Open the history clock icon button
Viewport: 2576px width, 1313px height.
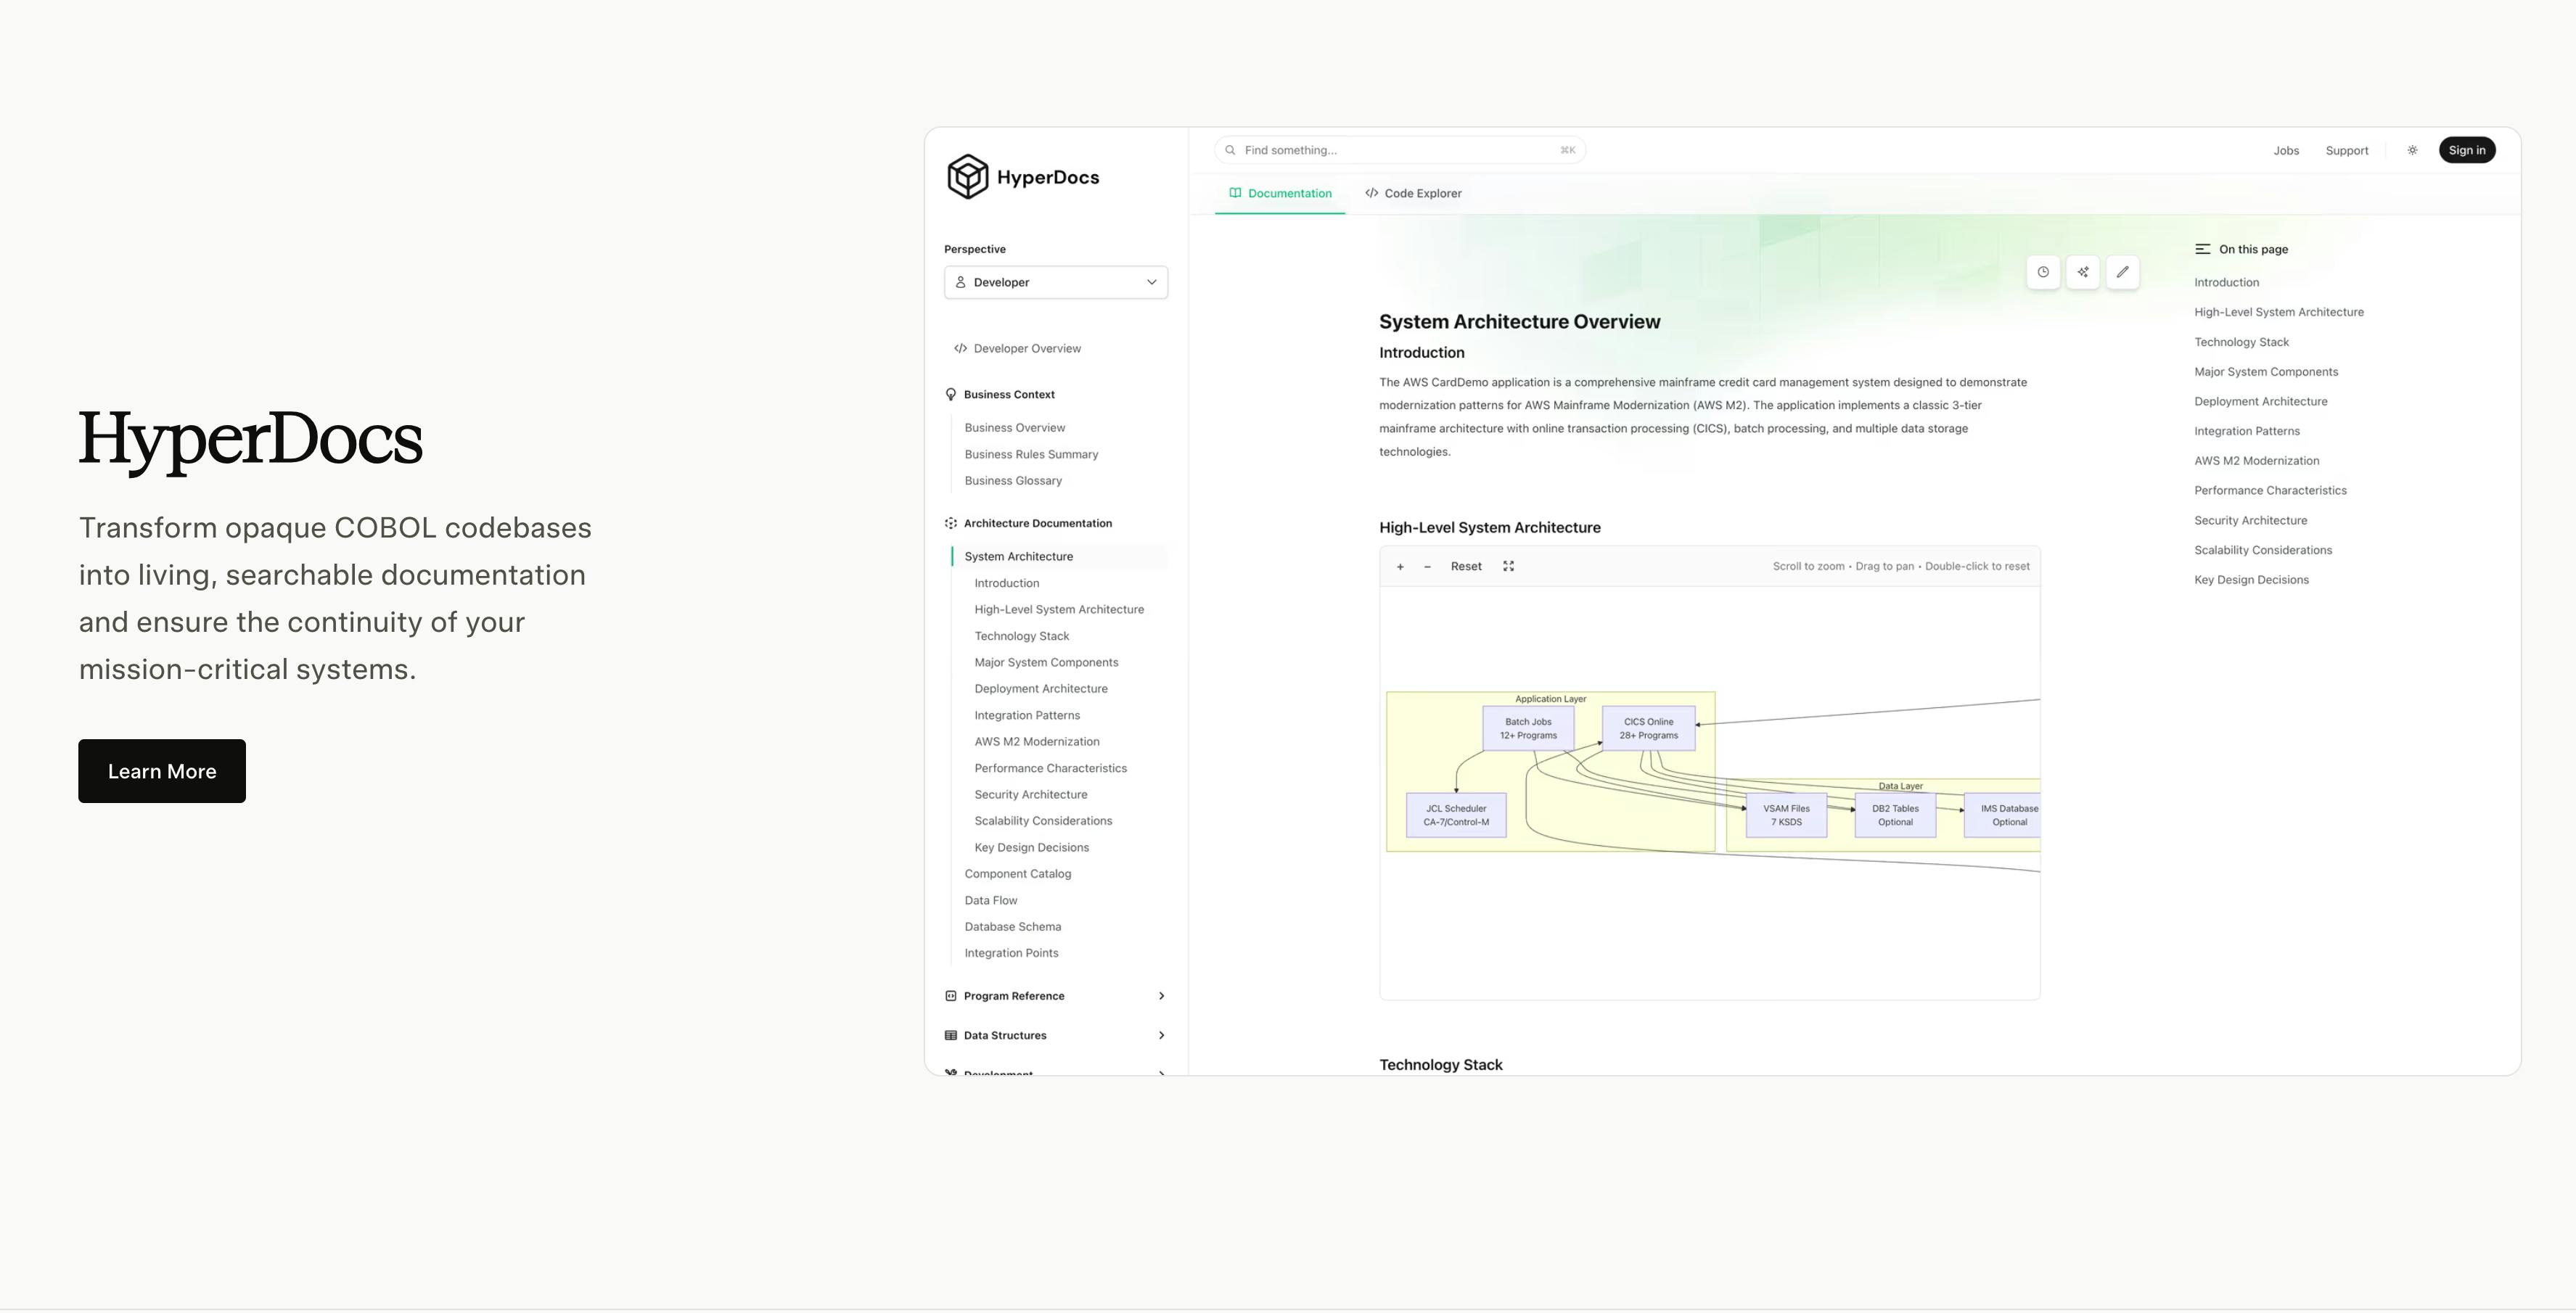pyautogui.click(x=2043, y=272)
